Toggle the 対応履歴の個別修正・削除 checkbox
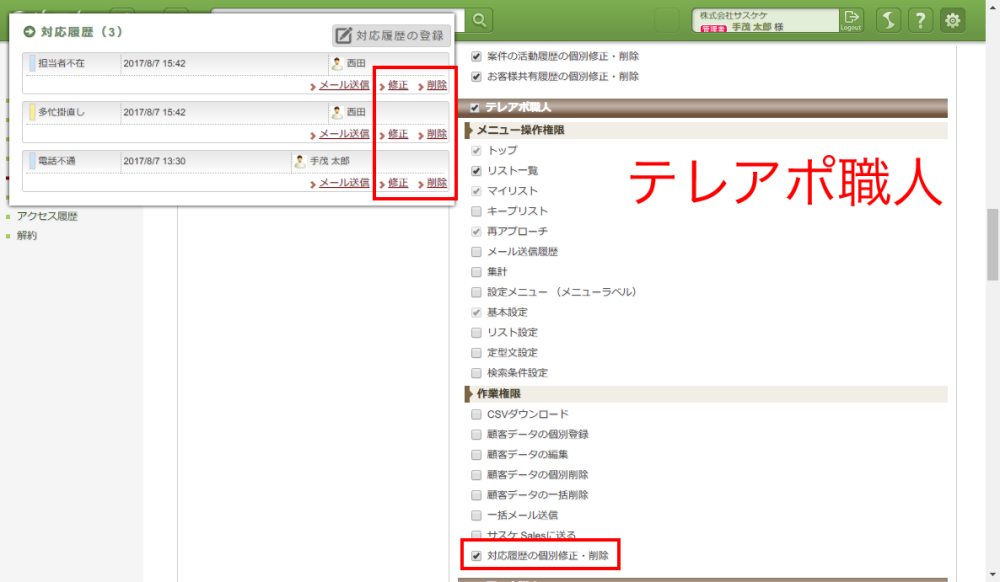Image resolution: width=1000 pixels, height=582 pixels. click(x=477, y=555)
